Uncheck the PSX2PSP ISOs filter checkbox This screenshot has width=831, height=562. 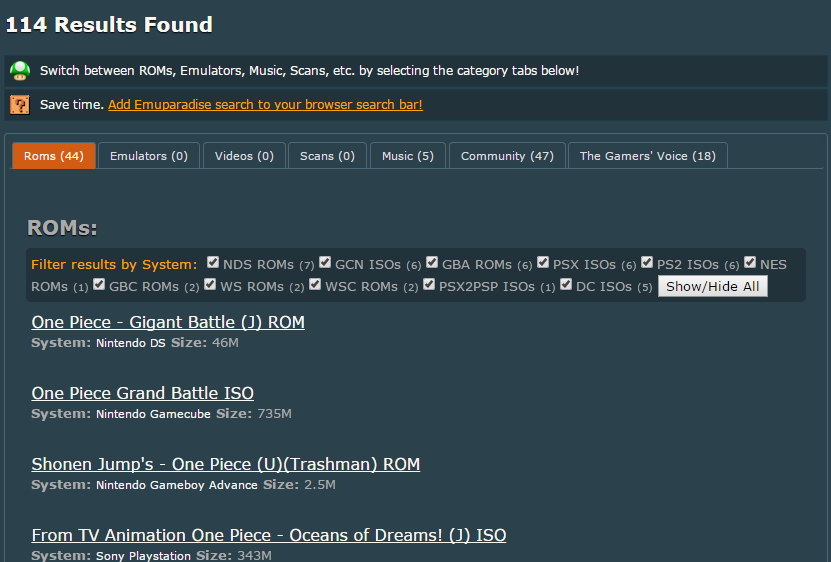pyautogui.click(x=429, y=284)
